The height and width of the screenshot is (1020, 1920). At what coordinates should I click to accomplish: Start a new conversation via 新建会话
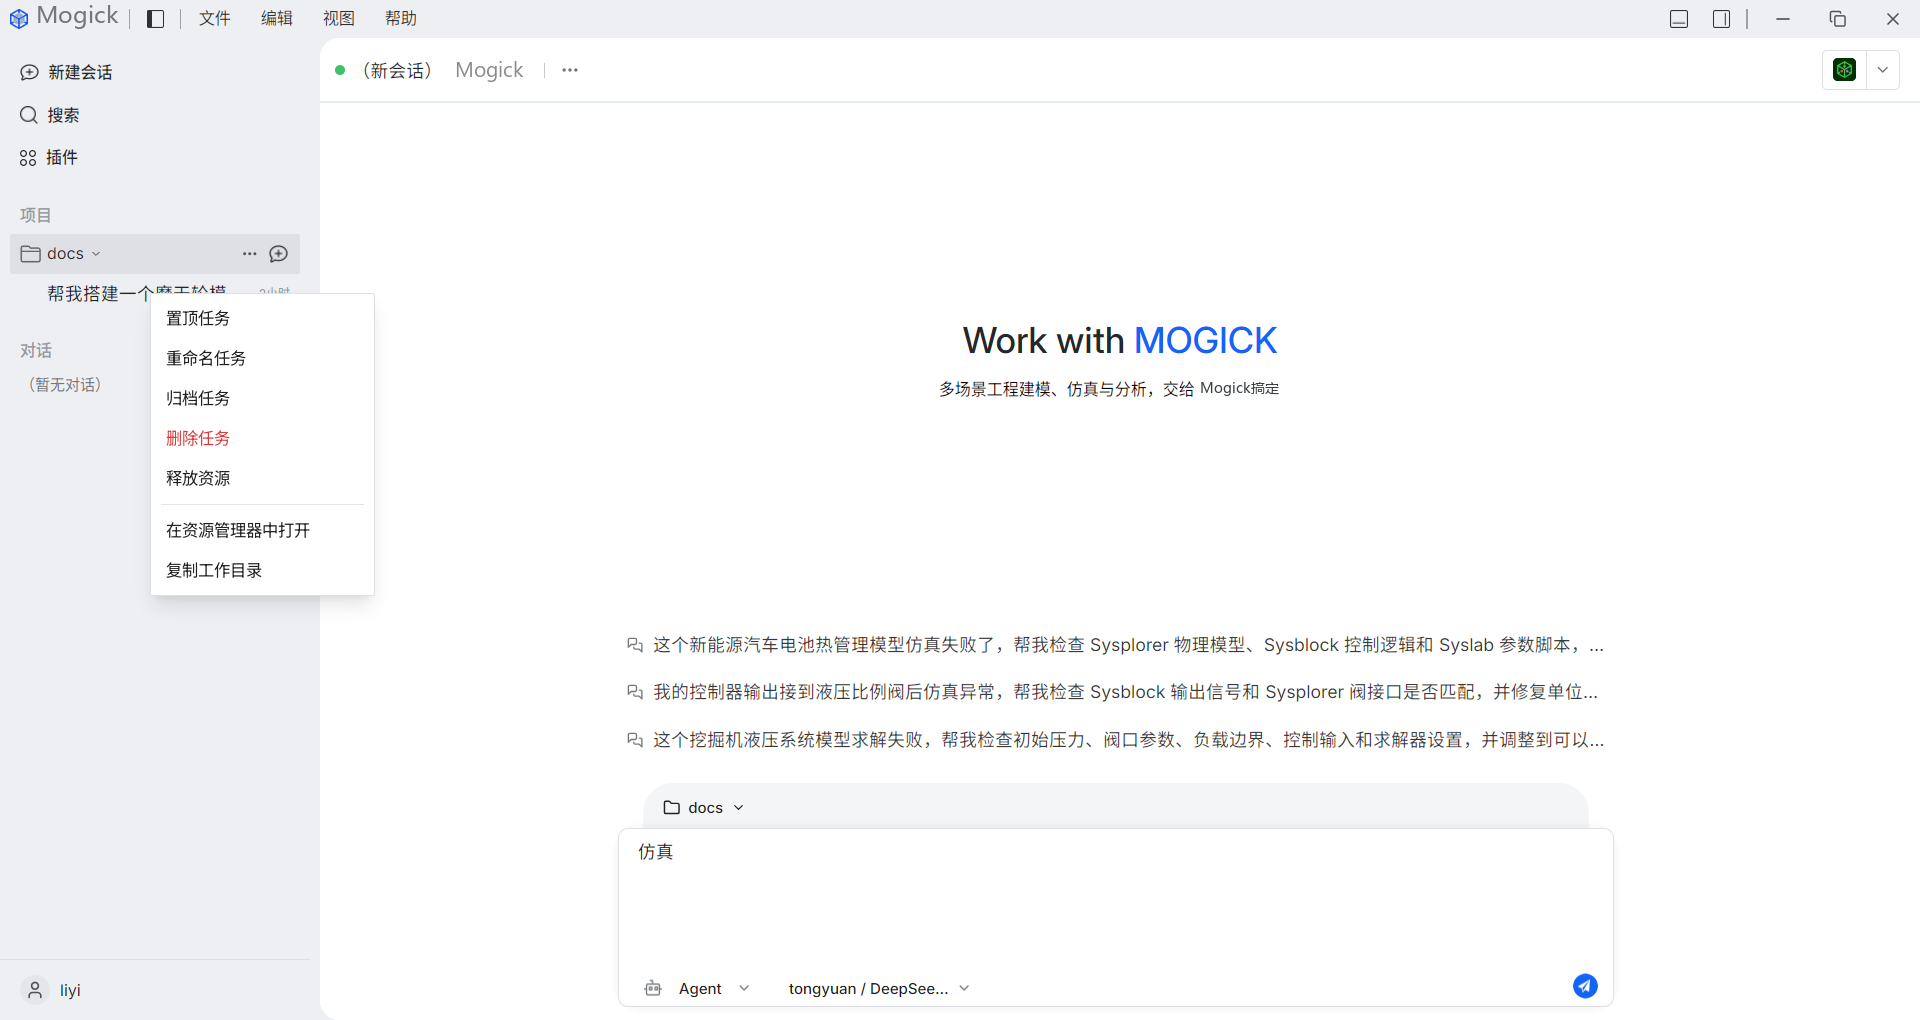click(66, 72)
